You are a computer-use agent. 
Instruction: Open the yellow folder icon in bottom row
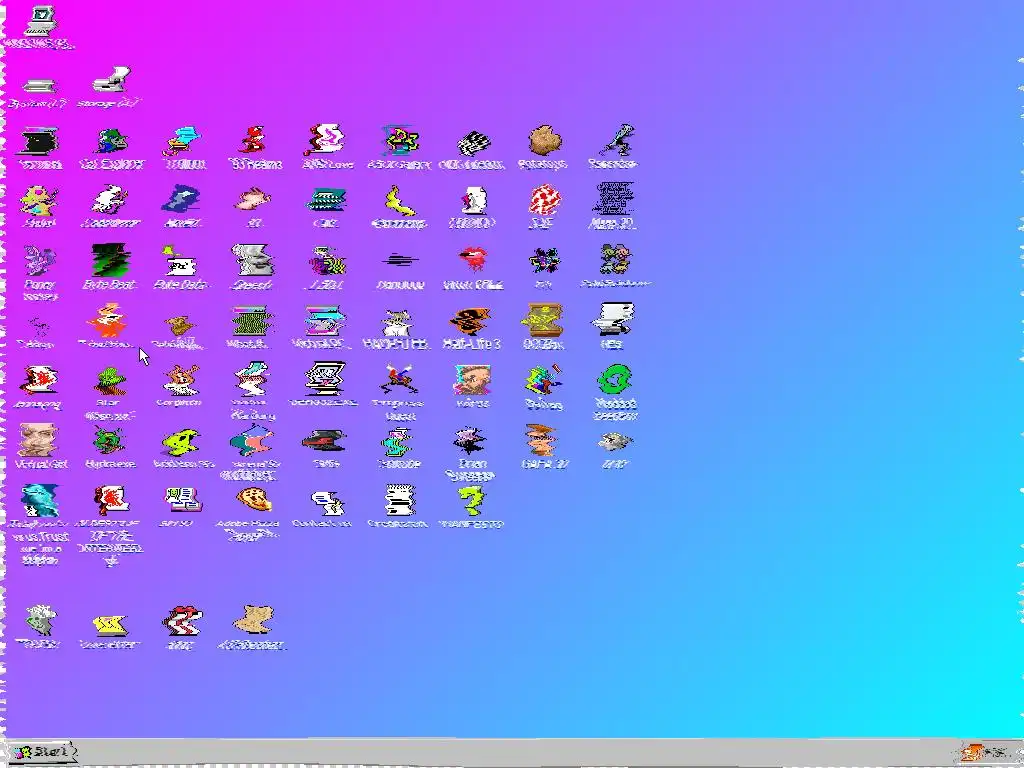click(110, 625)
